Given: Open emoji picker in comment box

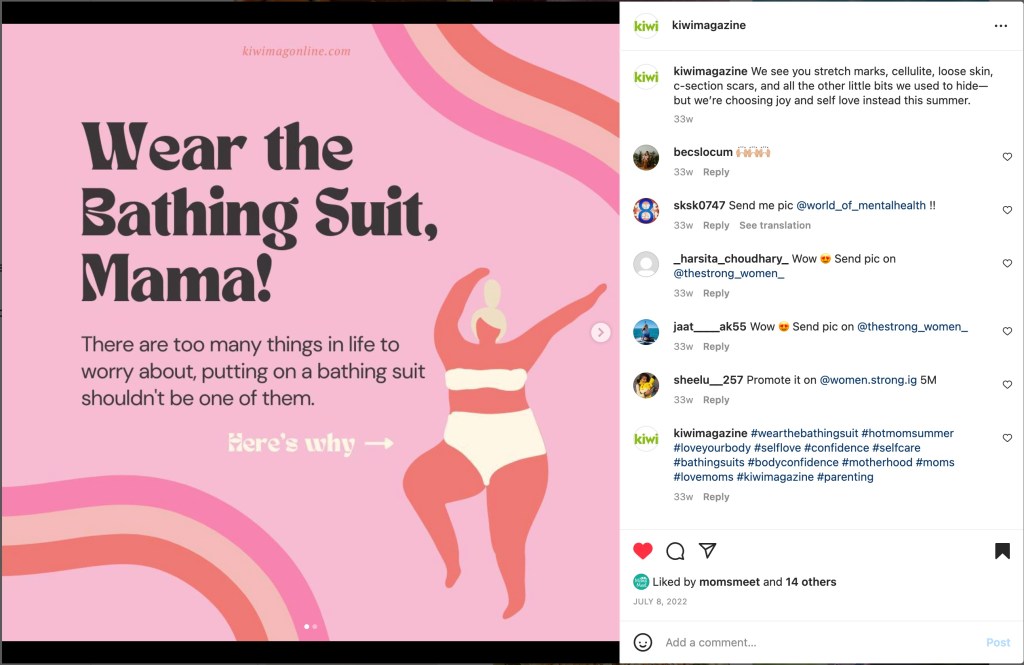Looking at the screenshot, I should [x=644, y=642].
